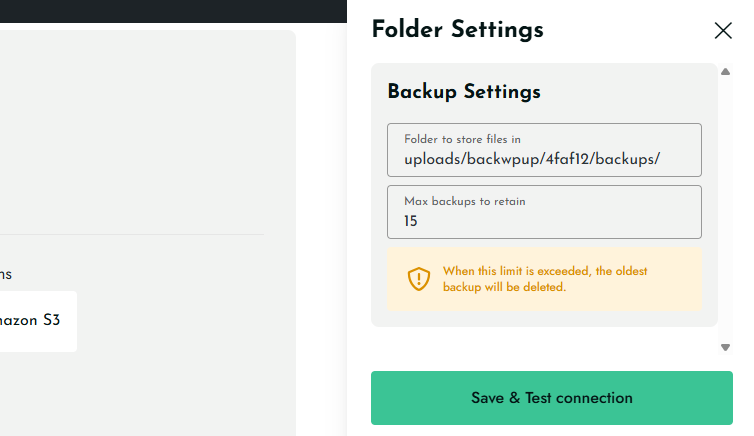
Task: Click the dark top header bar
Action: pyautogui.click(x=173, y=11)
